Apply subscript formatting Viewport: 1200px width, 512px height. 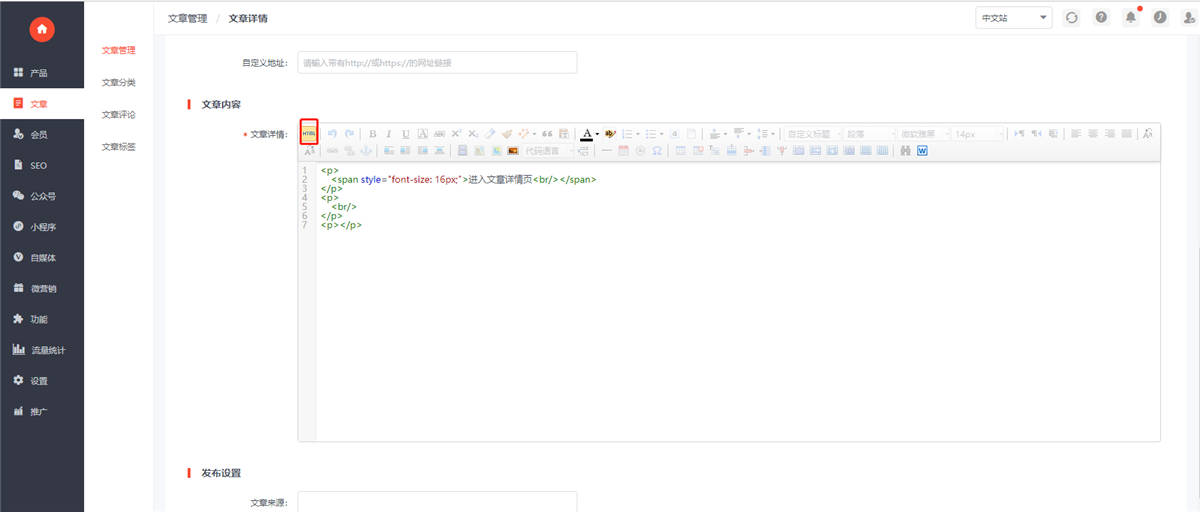click(473, 133)
